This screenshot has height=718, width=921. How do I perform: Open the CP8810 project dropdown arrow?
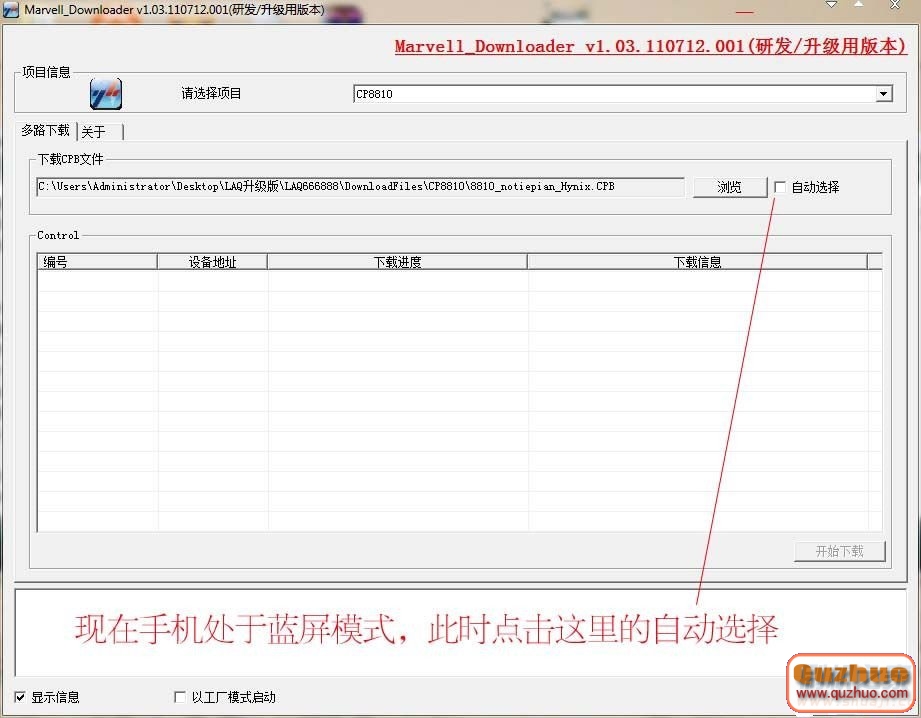click(883, 93)
